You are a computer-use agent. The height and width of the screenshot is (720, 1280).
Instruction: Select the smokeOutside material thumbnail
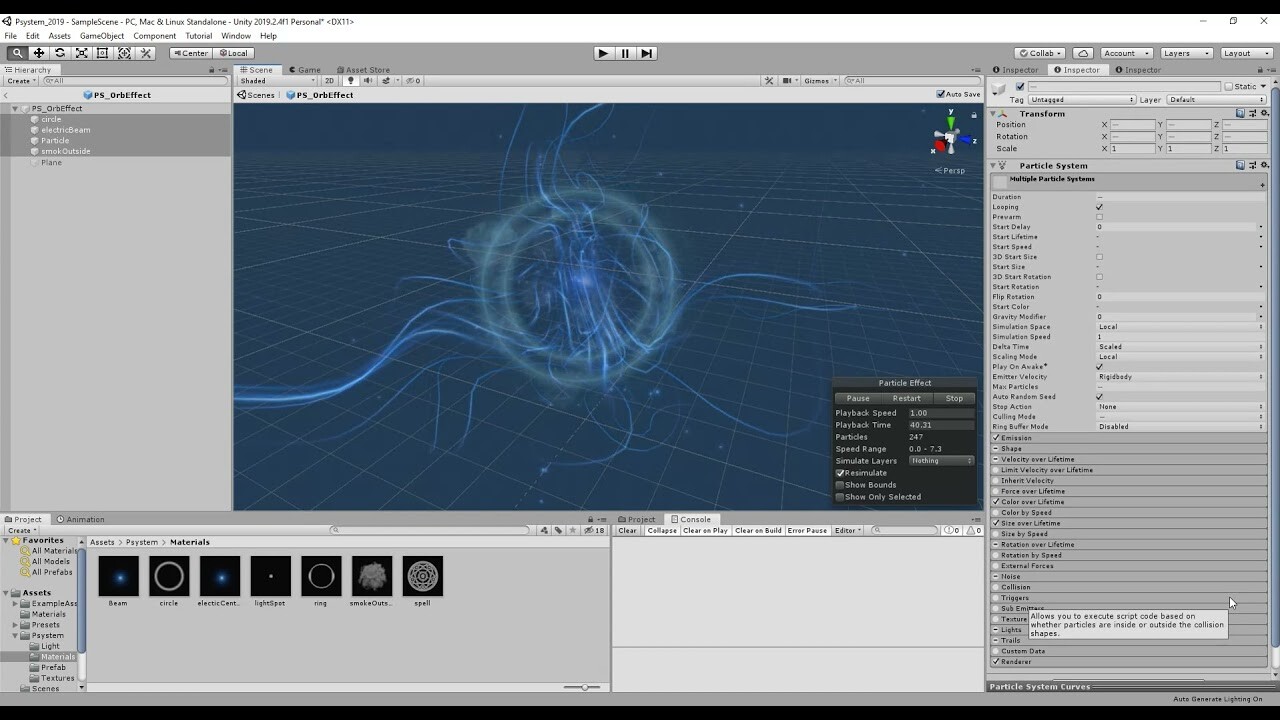coord(371,575)
